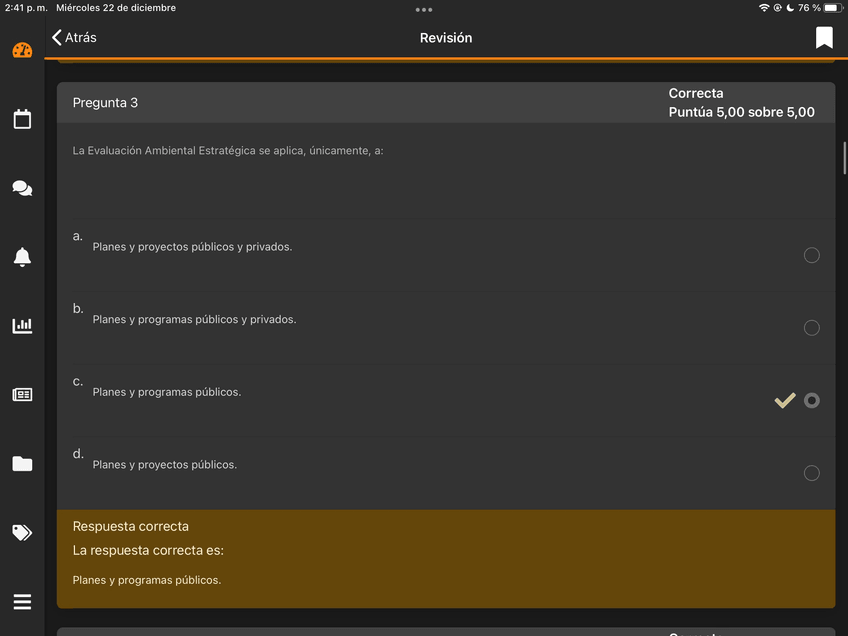Tap the 76 % battery percentage
The width and height of the screenshot is (848, 636).
tap(809, 8)
